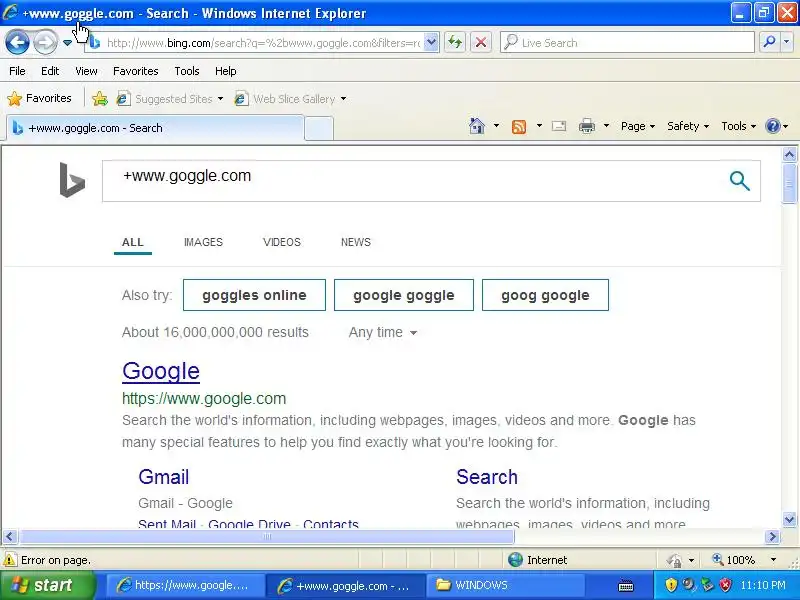Viewport: 800px width, 600px height.
Task: Click the Add to Favorites Bar icon
Action: point(99,98)
